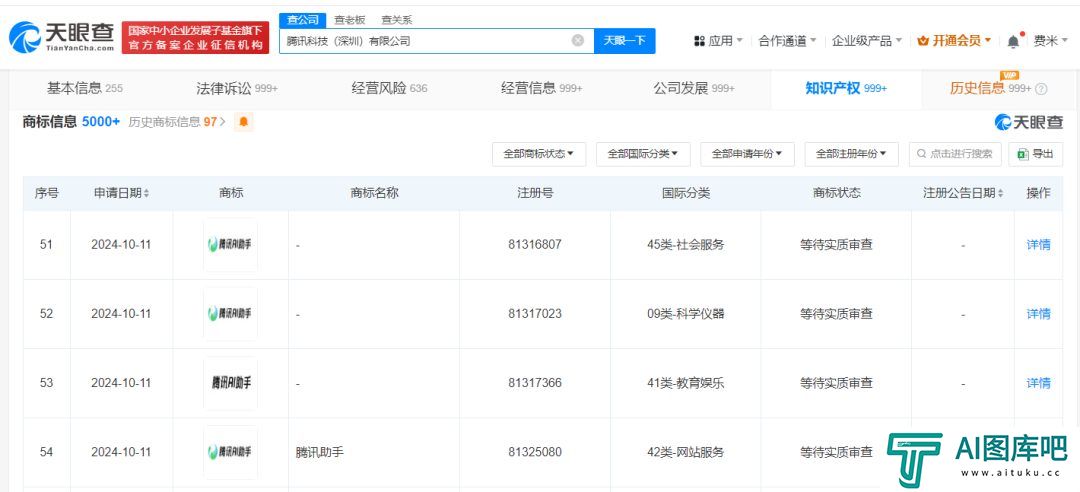
Task: Switch to the 基本信息 tab
Action: click(85, 88)
